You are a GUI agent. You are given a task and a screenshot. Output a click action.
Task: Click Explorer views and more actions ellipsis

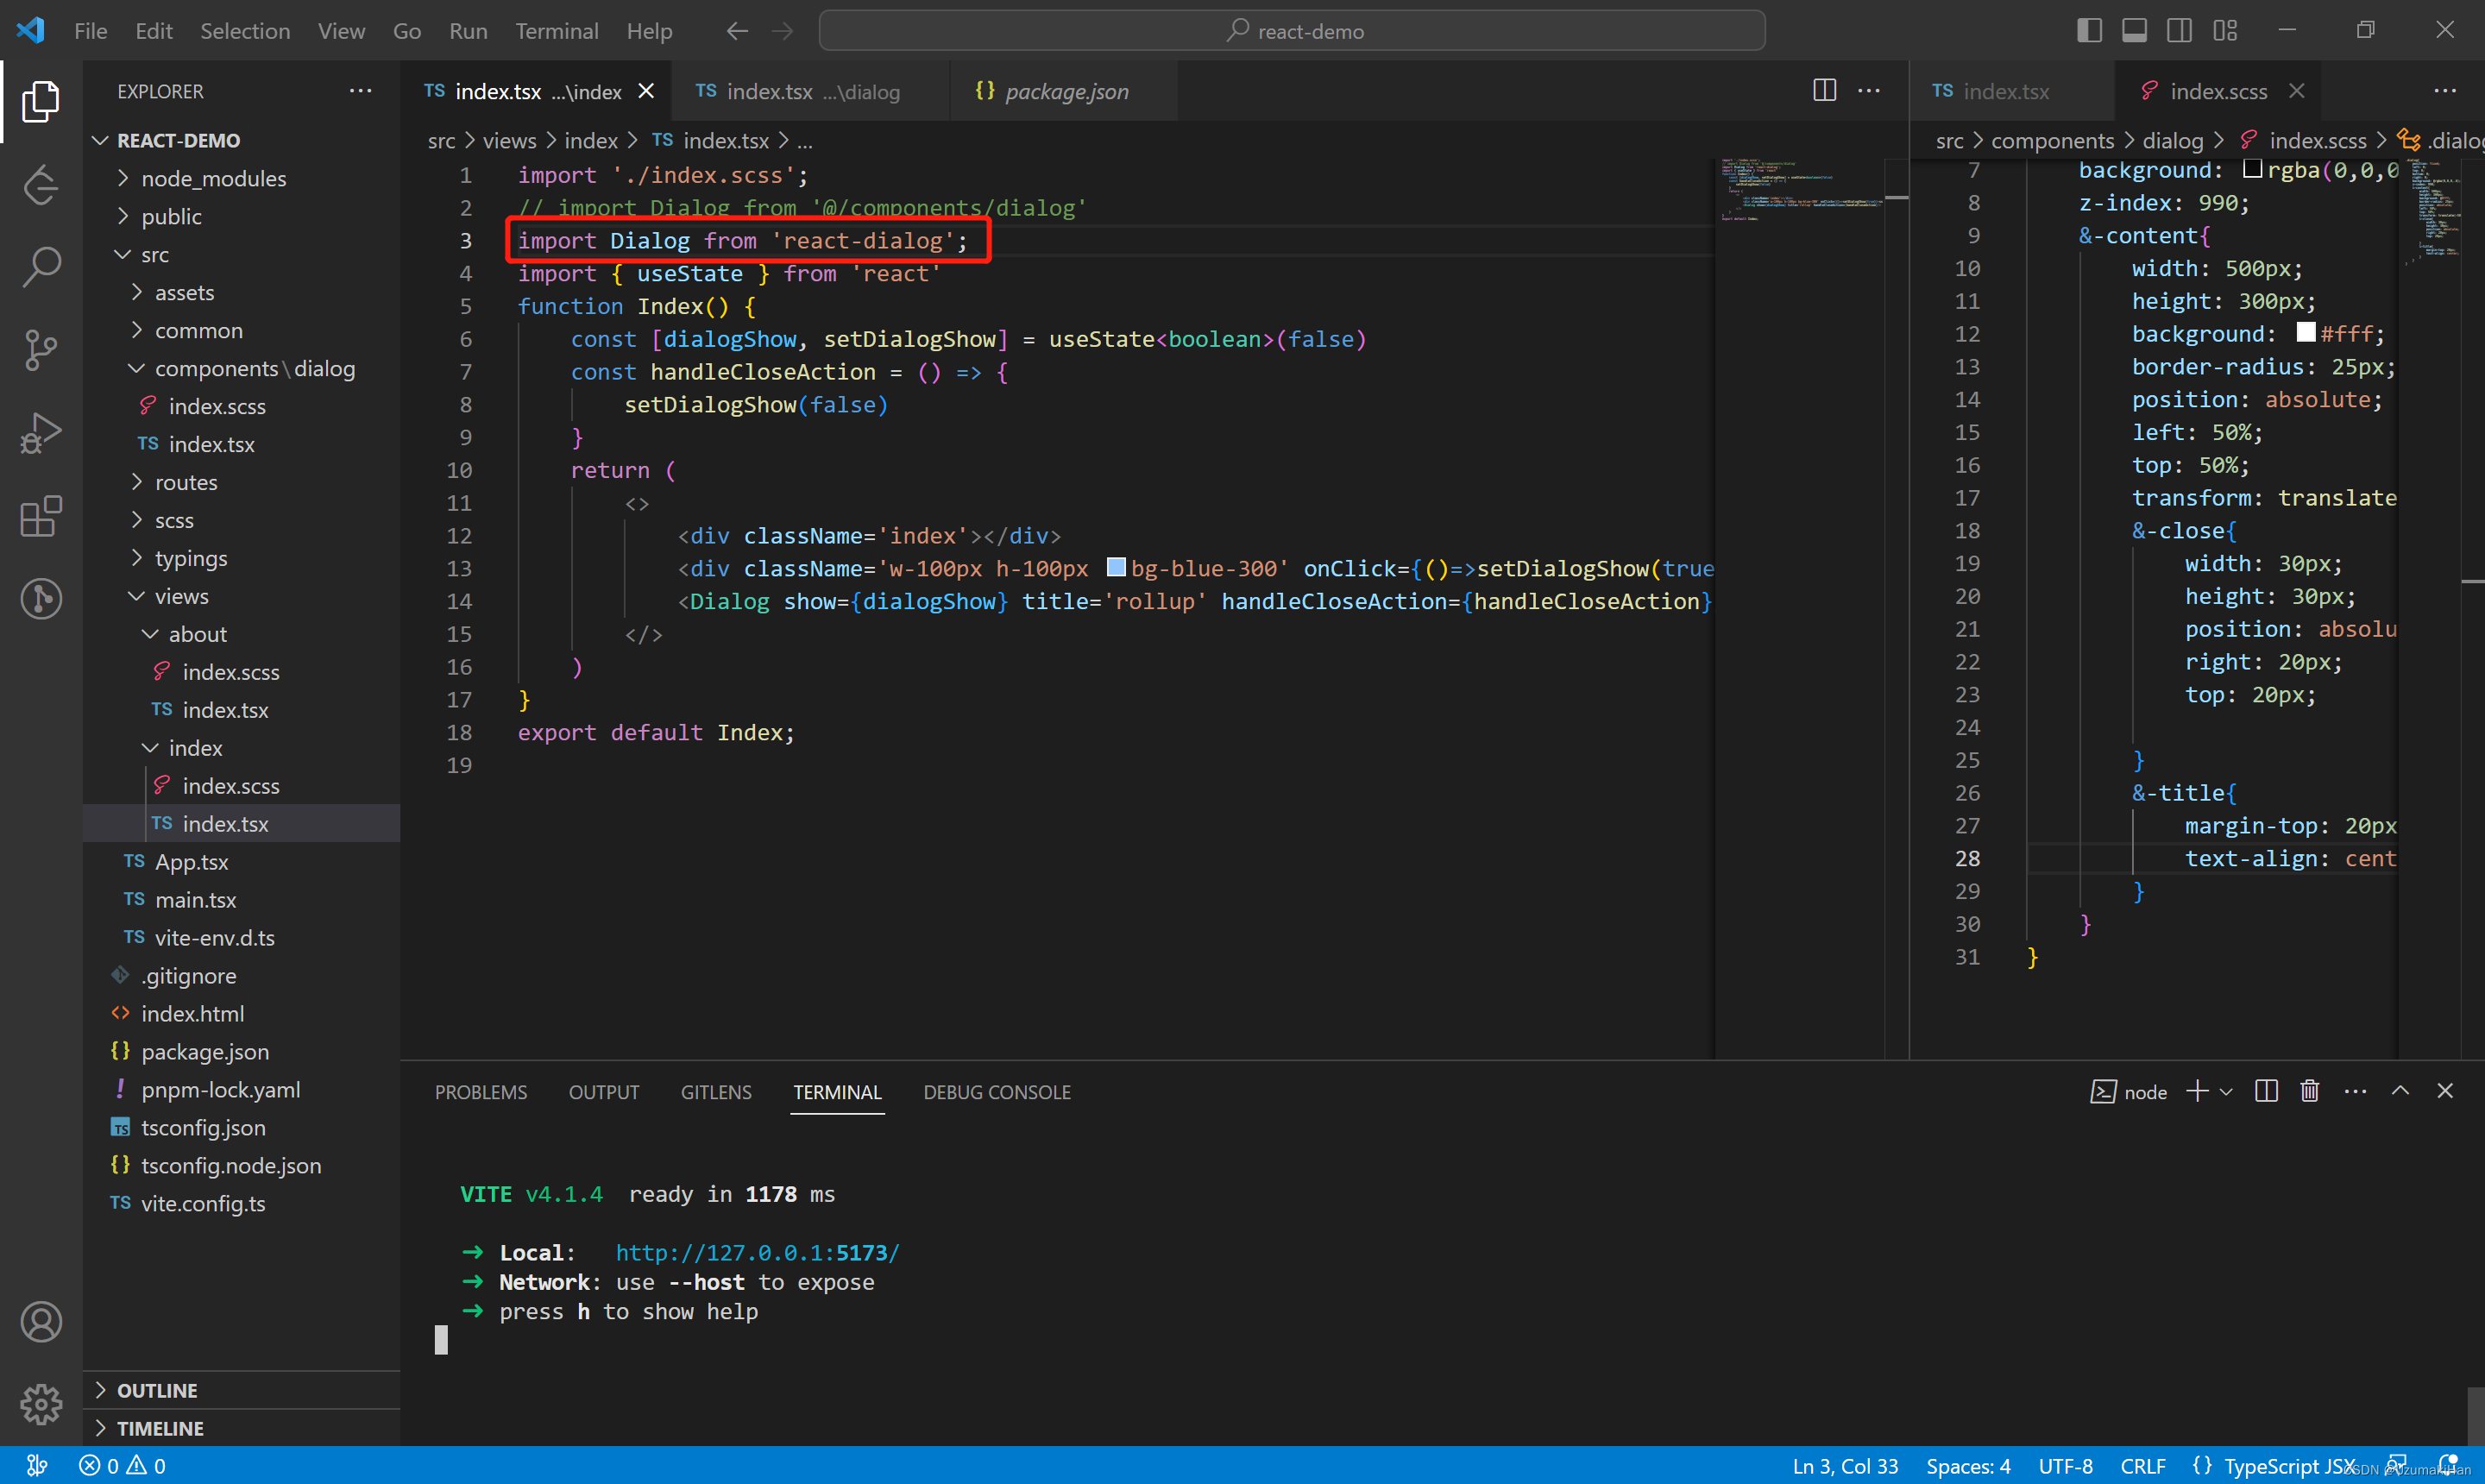(x=360, y=91)
